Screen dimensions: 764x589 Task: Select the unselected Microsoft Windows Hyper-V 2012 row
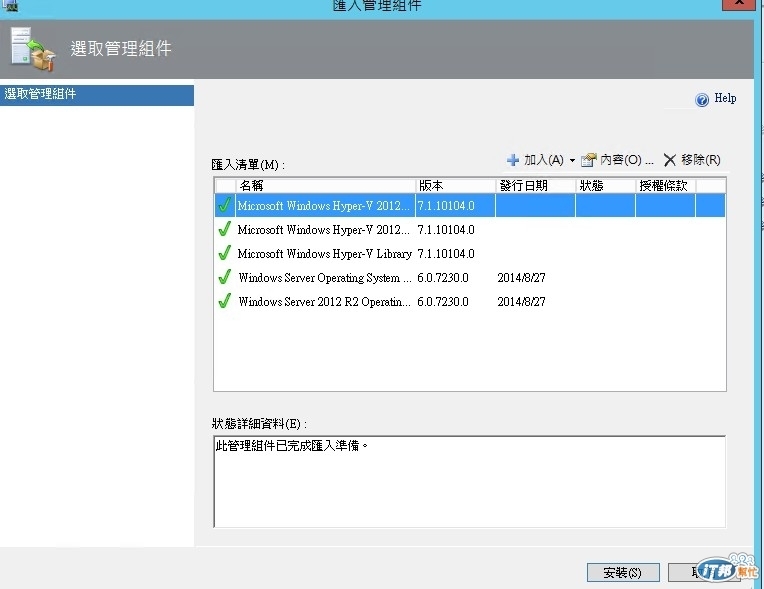(470, 229)
